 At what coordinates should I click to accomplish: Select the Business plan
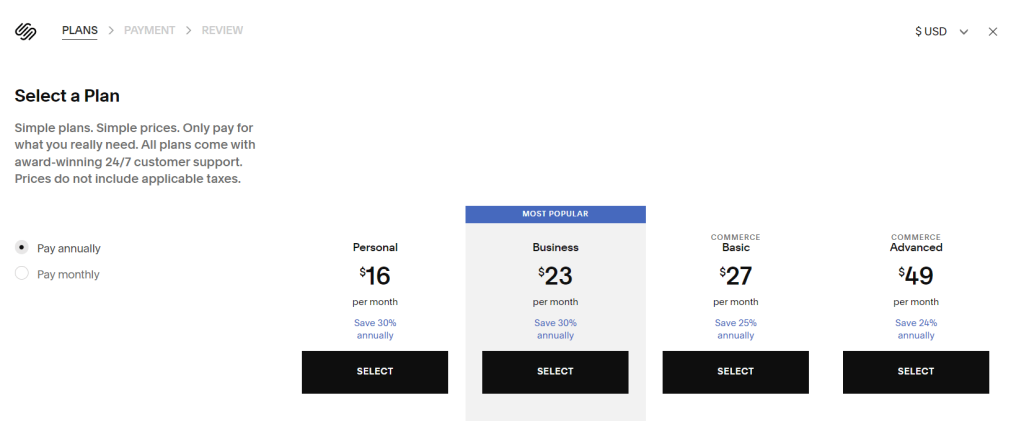click(x=555, y=372)
